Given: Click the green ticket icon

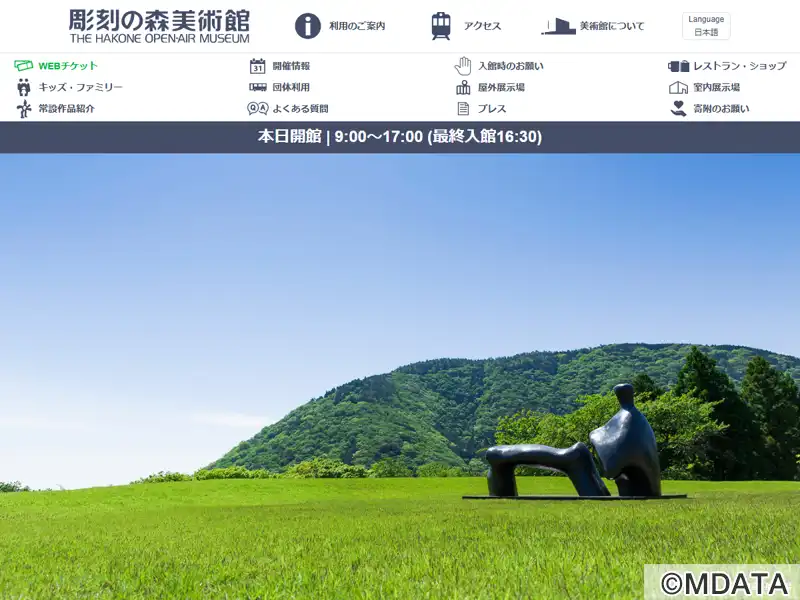Looking at the screenshot, I should click(23, 66).
